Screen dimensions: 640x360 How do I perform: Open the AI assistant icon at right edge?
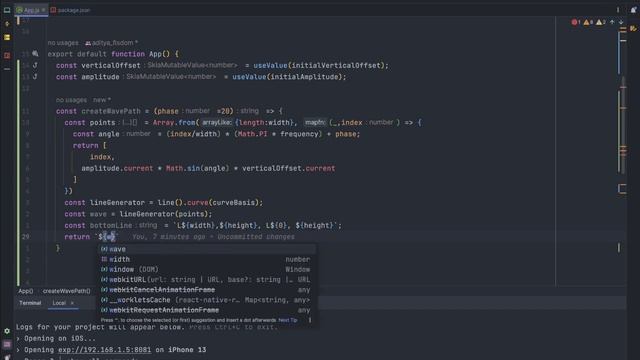coord(633,29)
